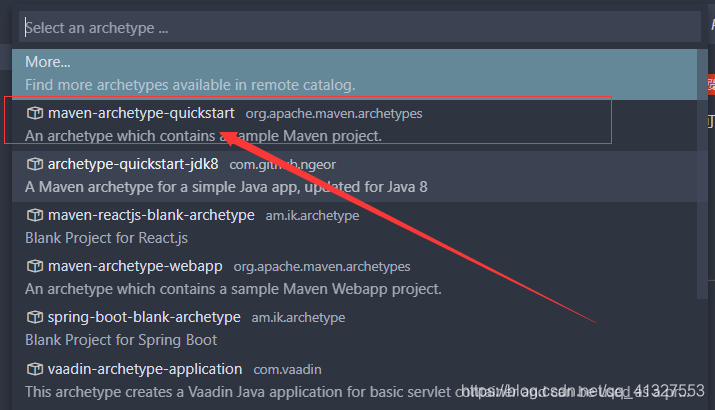Click the com.vaadin group label
715x410 pixels.
coord(287,370)
